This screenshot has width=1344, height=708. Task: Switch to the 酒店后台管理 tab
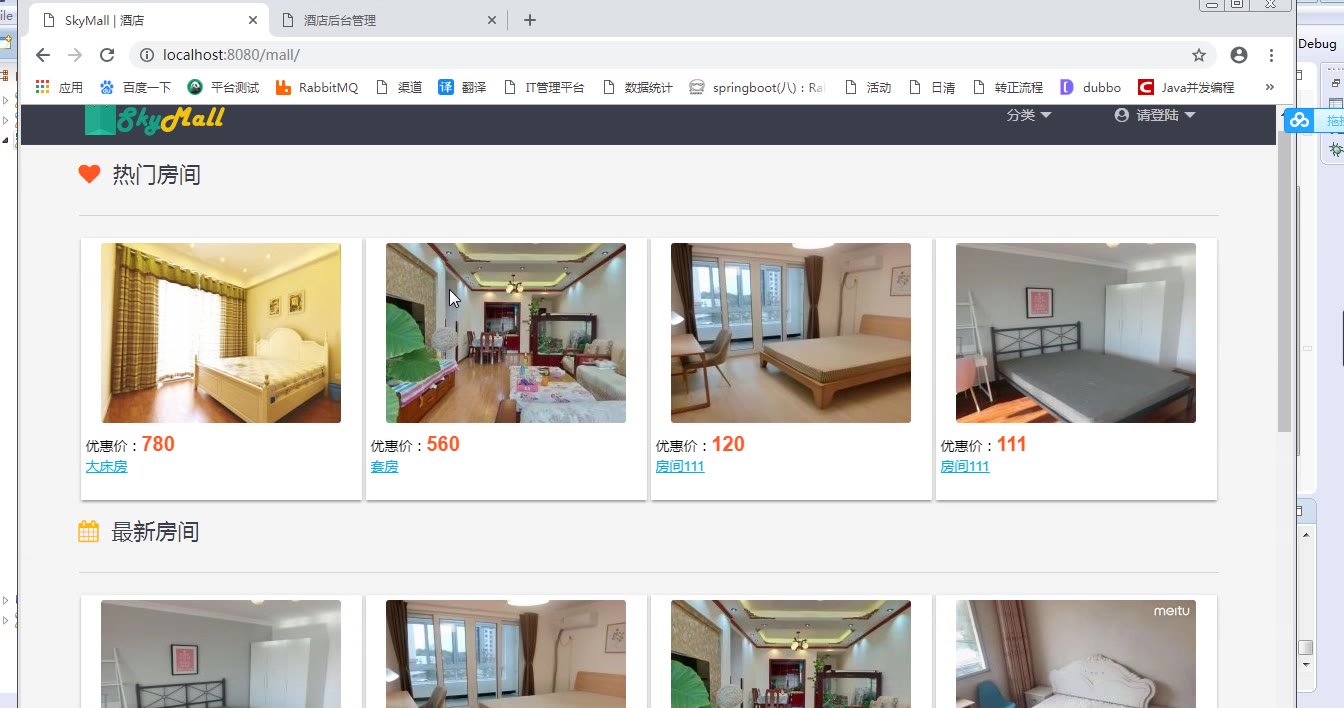coord(390,20)
